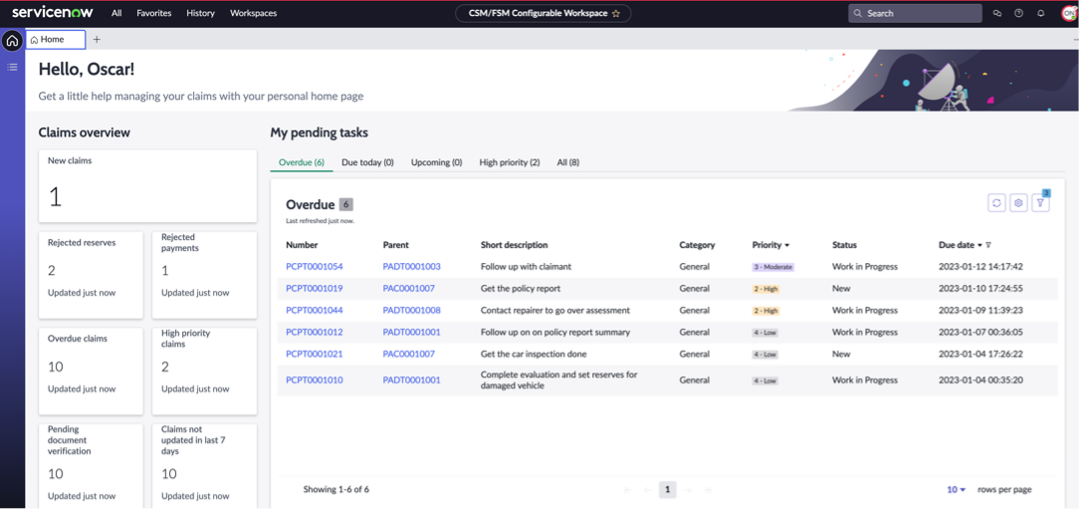Open parent PADT0001008
Screen dimensions: 1081x513
click(412, 310)
